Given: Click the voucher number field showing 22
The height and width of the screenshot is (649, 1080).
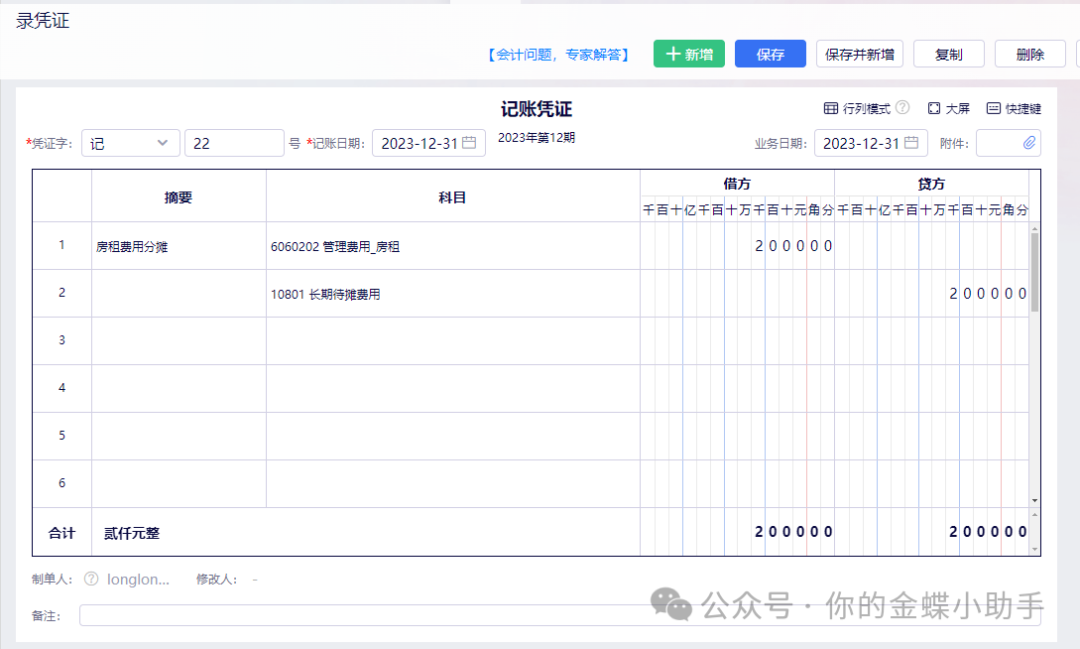Looking at the screenshot, I should [234, 143].
